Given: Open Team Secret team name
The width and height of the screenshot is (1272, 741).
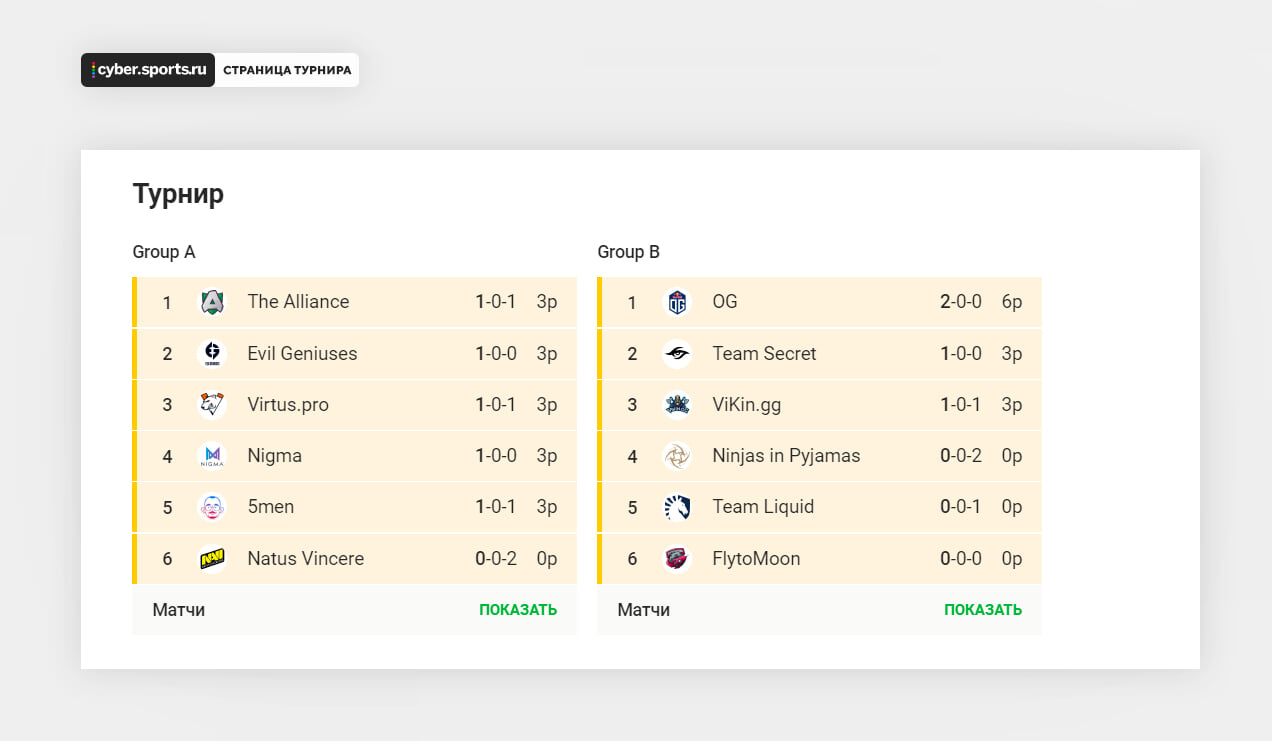Looking at the screenshot, I should [x=764, y=354].
